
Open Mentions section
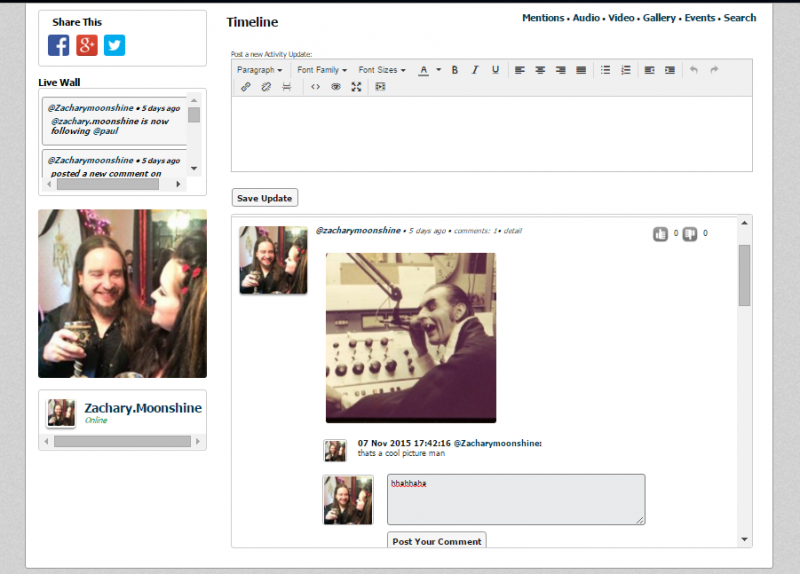(543, 18)
